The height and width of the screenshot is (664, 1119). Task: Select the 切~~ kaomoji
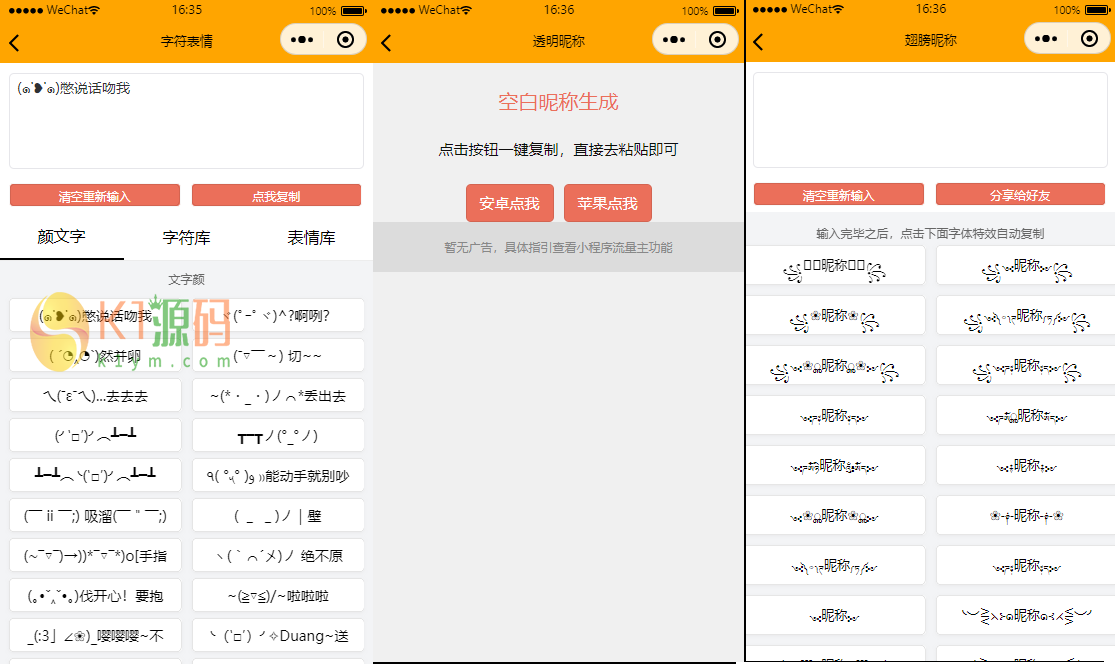(278, 356)
